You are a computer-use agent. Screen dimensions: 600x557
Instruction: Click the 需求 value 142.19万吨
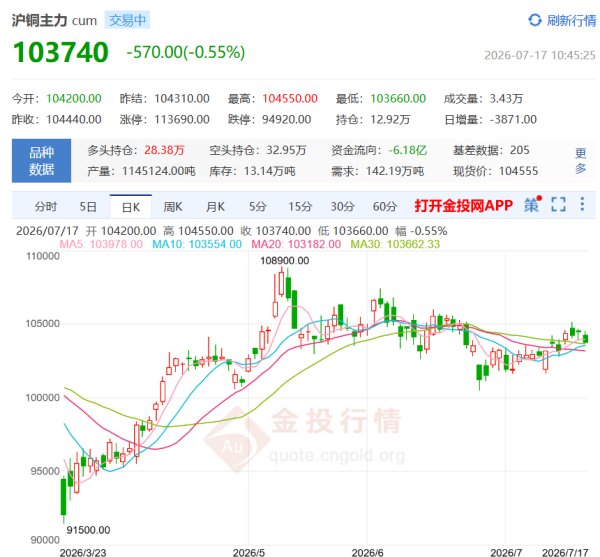point(395,171)
